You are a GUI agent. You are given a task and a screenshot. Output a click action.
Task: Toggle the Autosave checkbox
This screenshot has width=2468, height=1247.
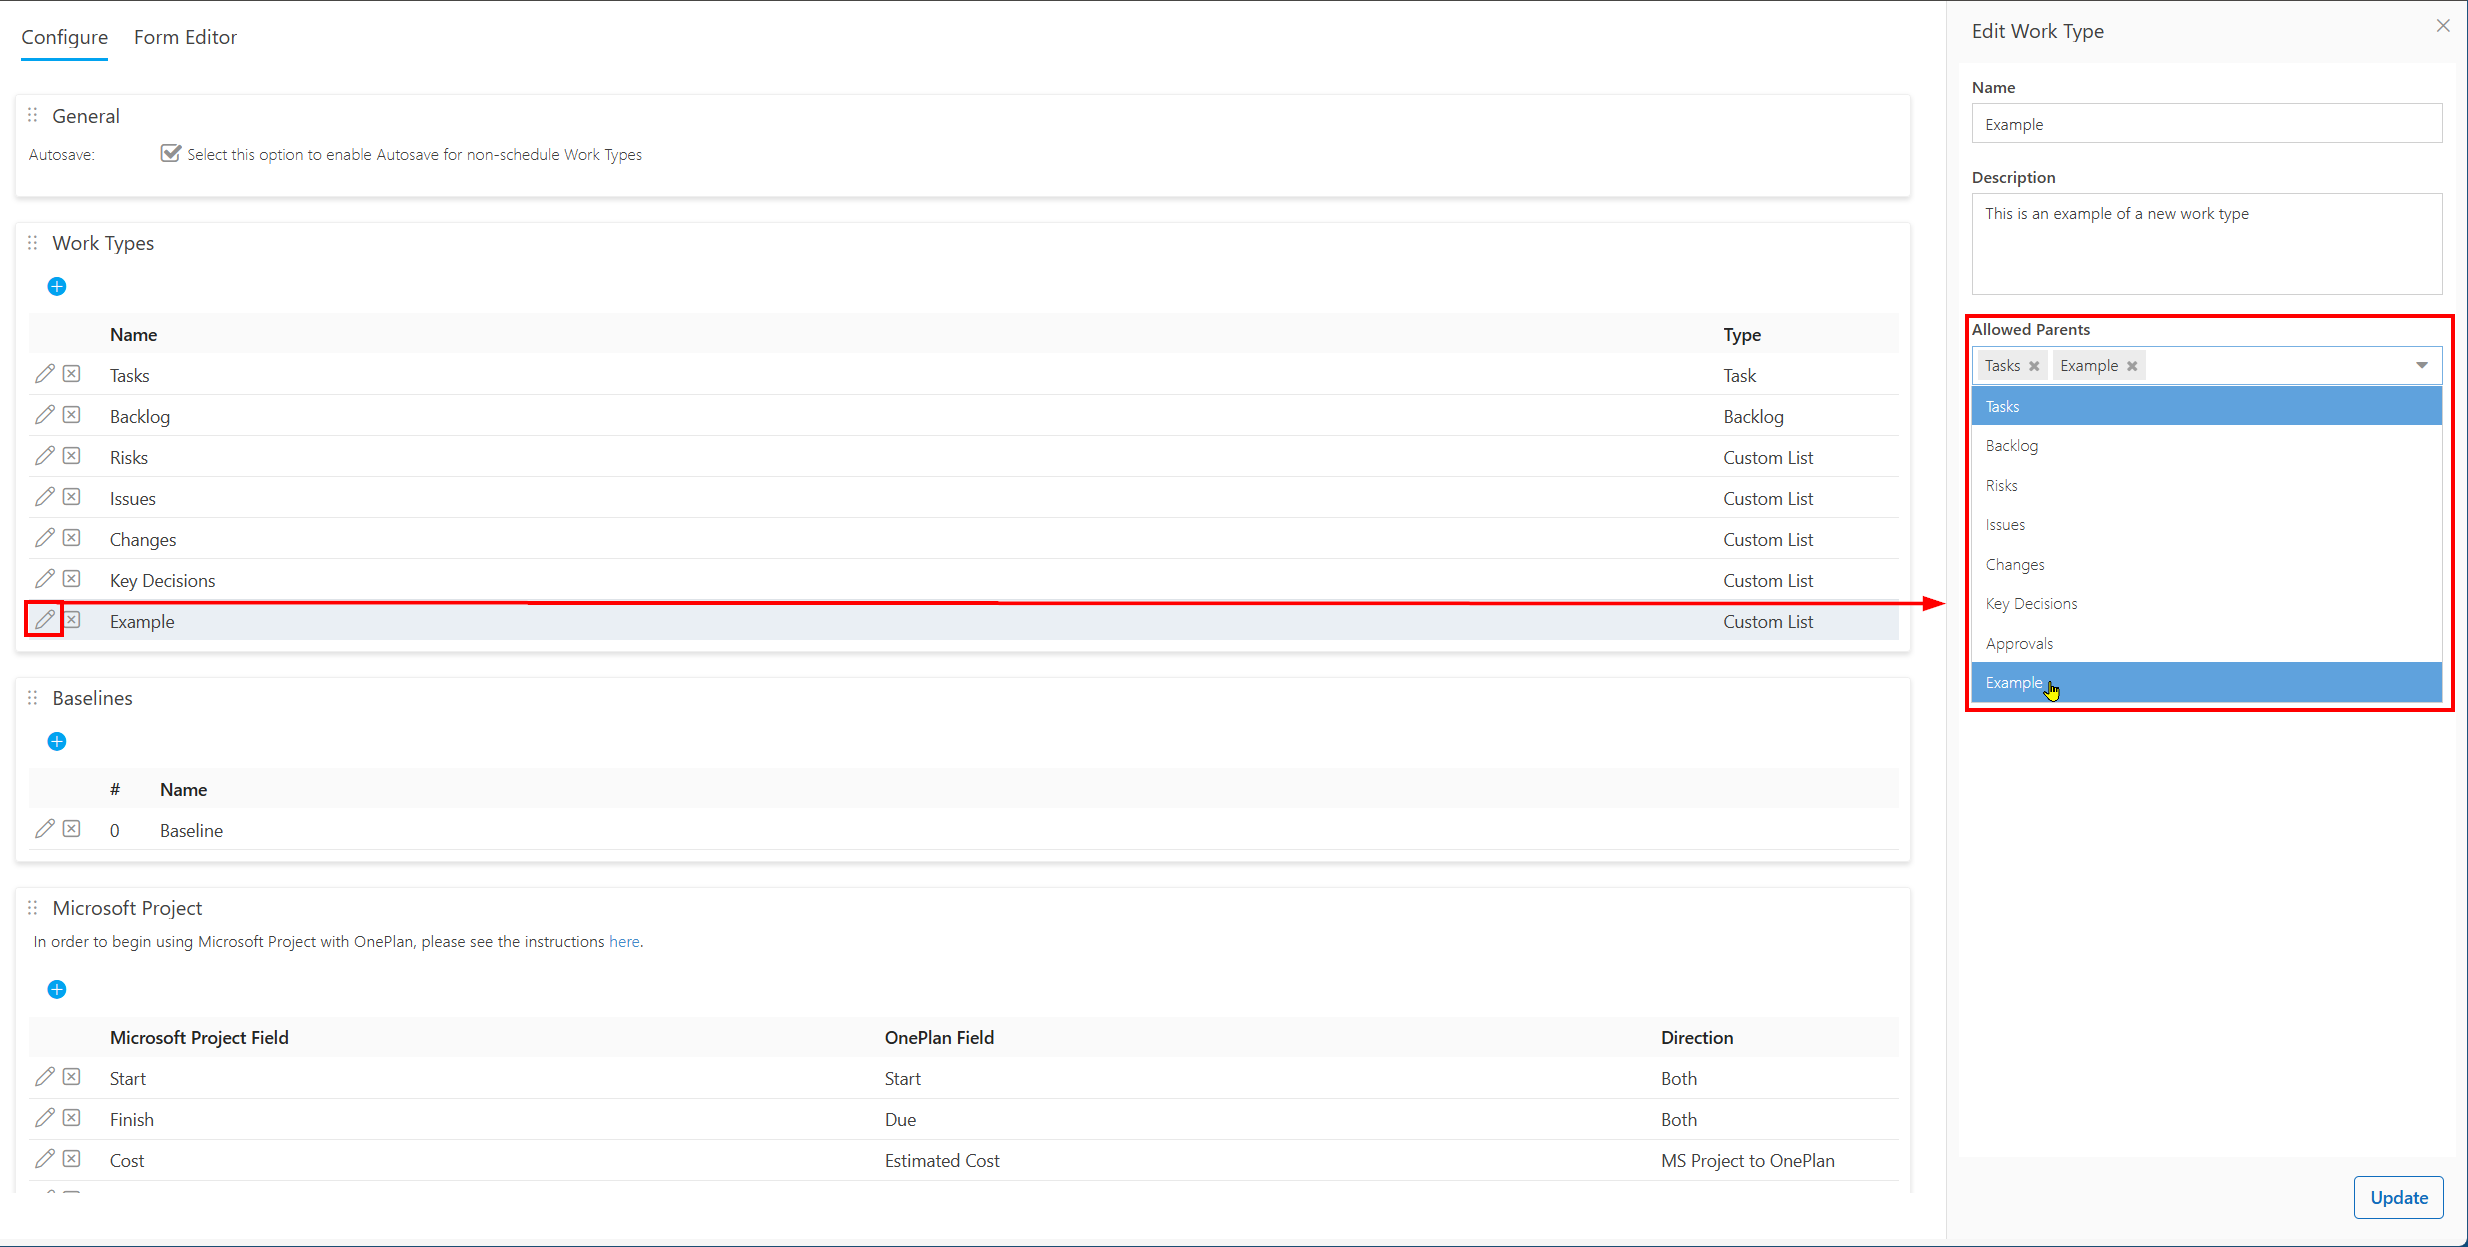pyautogui.click(x=171, y=153)
